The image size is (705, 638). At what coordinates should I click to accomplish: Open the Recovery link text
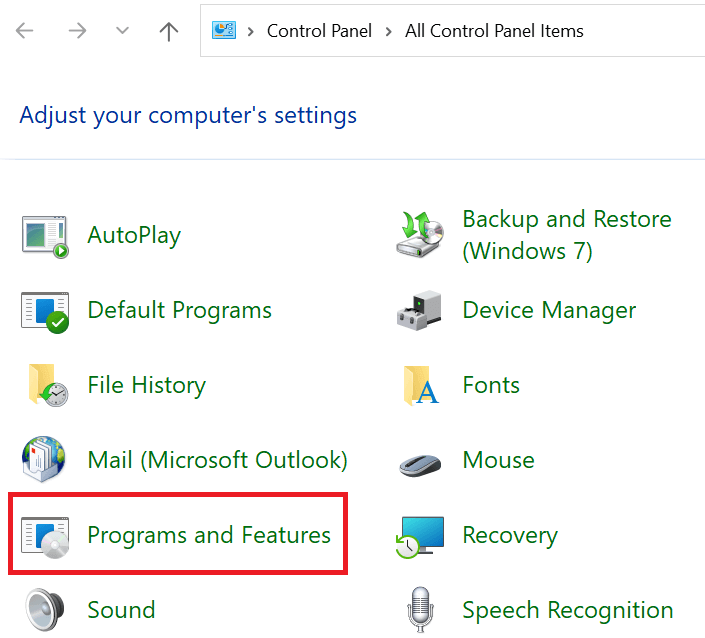pyautogui.click(x=510, y=536)
